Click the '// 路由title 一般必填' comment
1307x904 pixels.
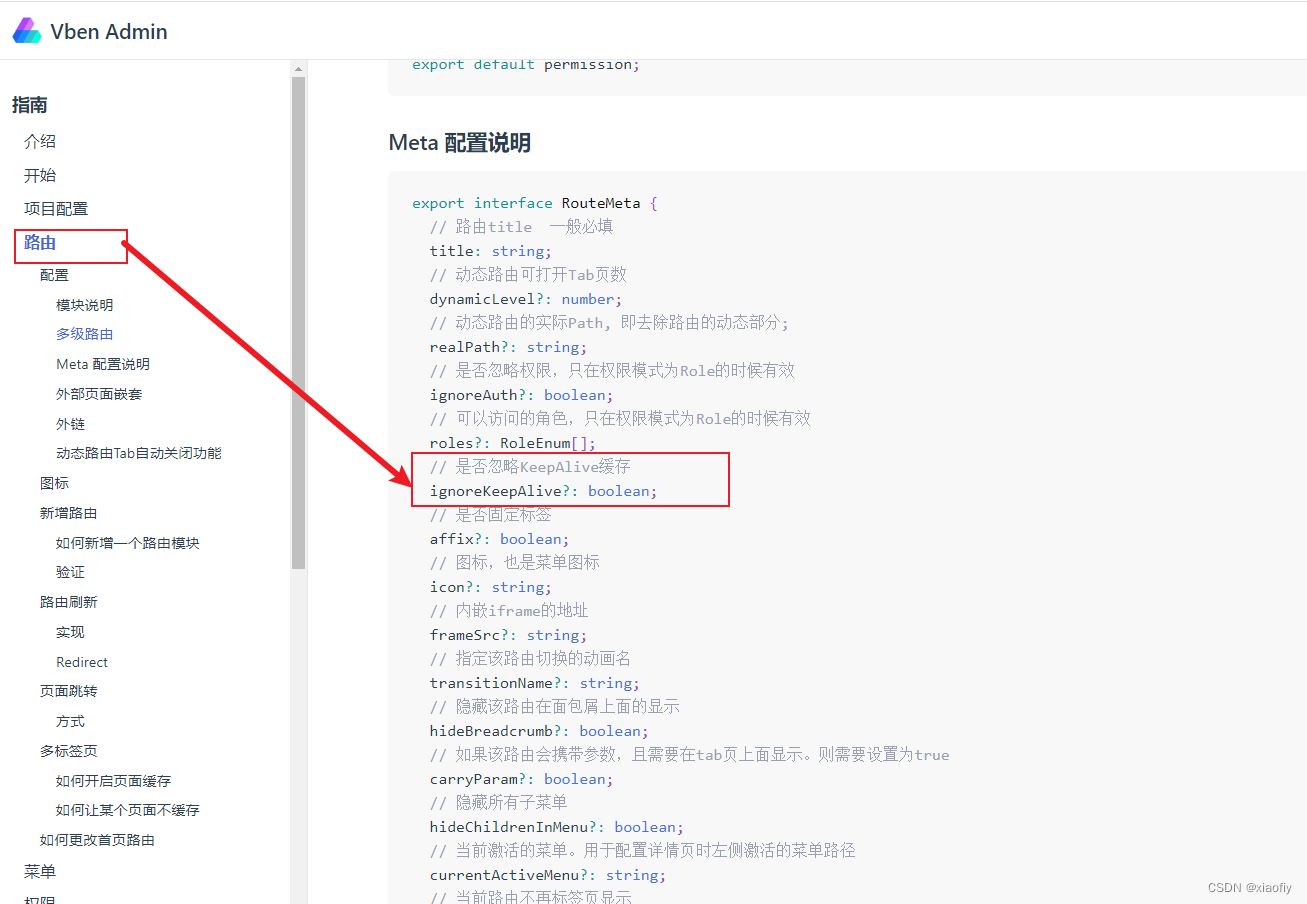pyautogui.click(x=521, y=227)
